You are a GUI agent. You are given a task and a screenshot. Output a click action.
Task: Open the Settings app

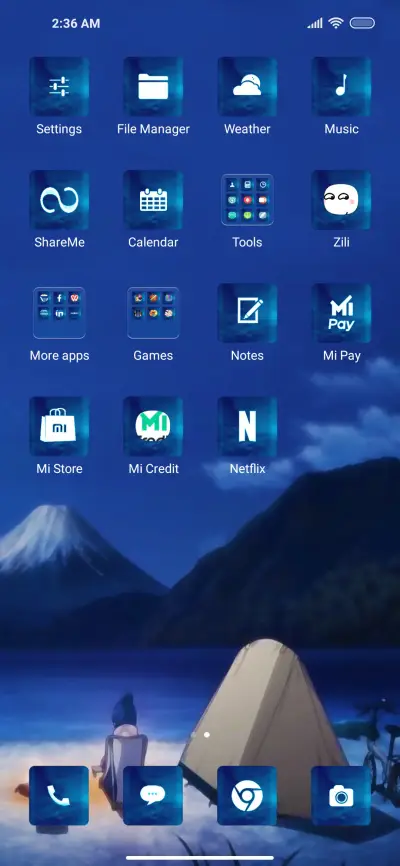point(59,87)
